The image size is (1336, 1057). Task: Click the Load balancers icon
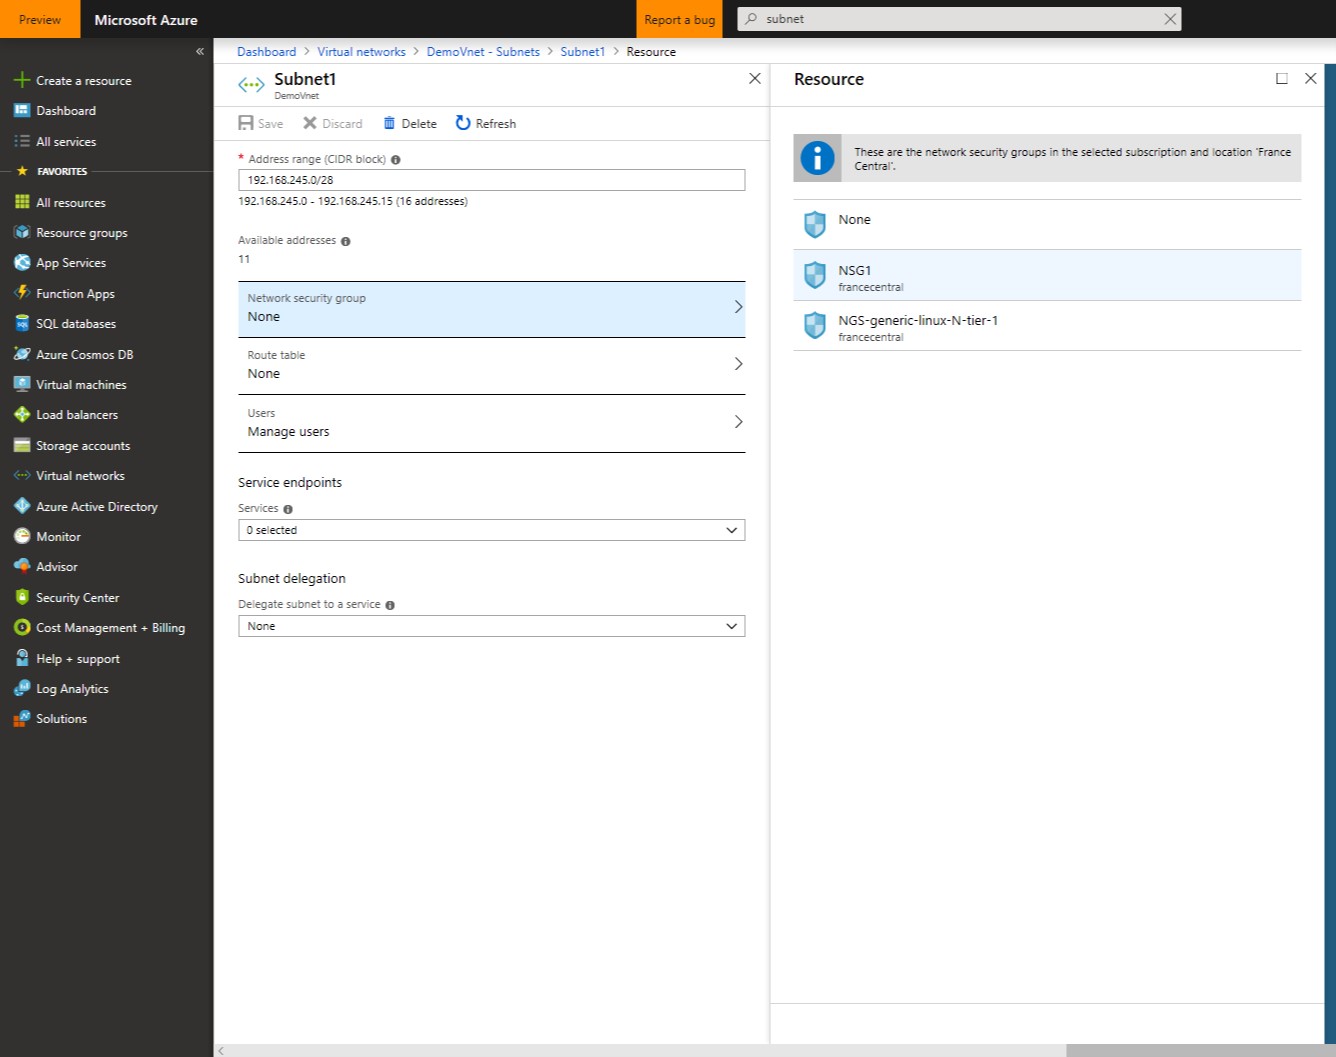22,415
